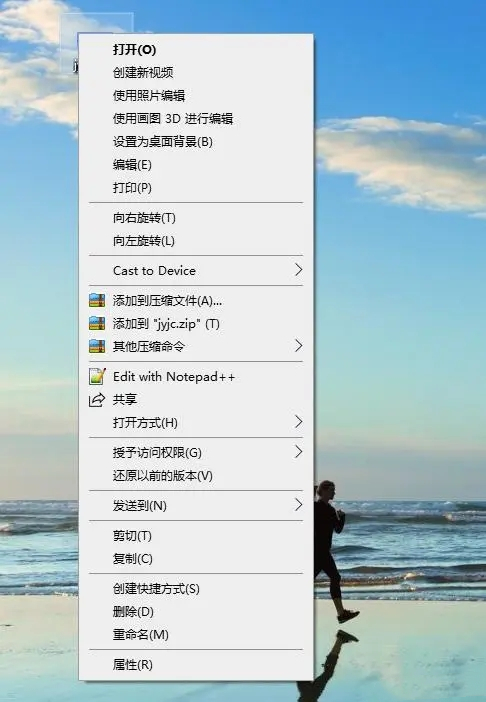Select 向左旋转(L)
Viewport: 486px width, 702px height.
click(144, 241)
